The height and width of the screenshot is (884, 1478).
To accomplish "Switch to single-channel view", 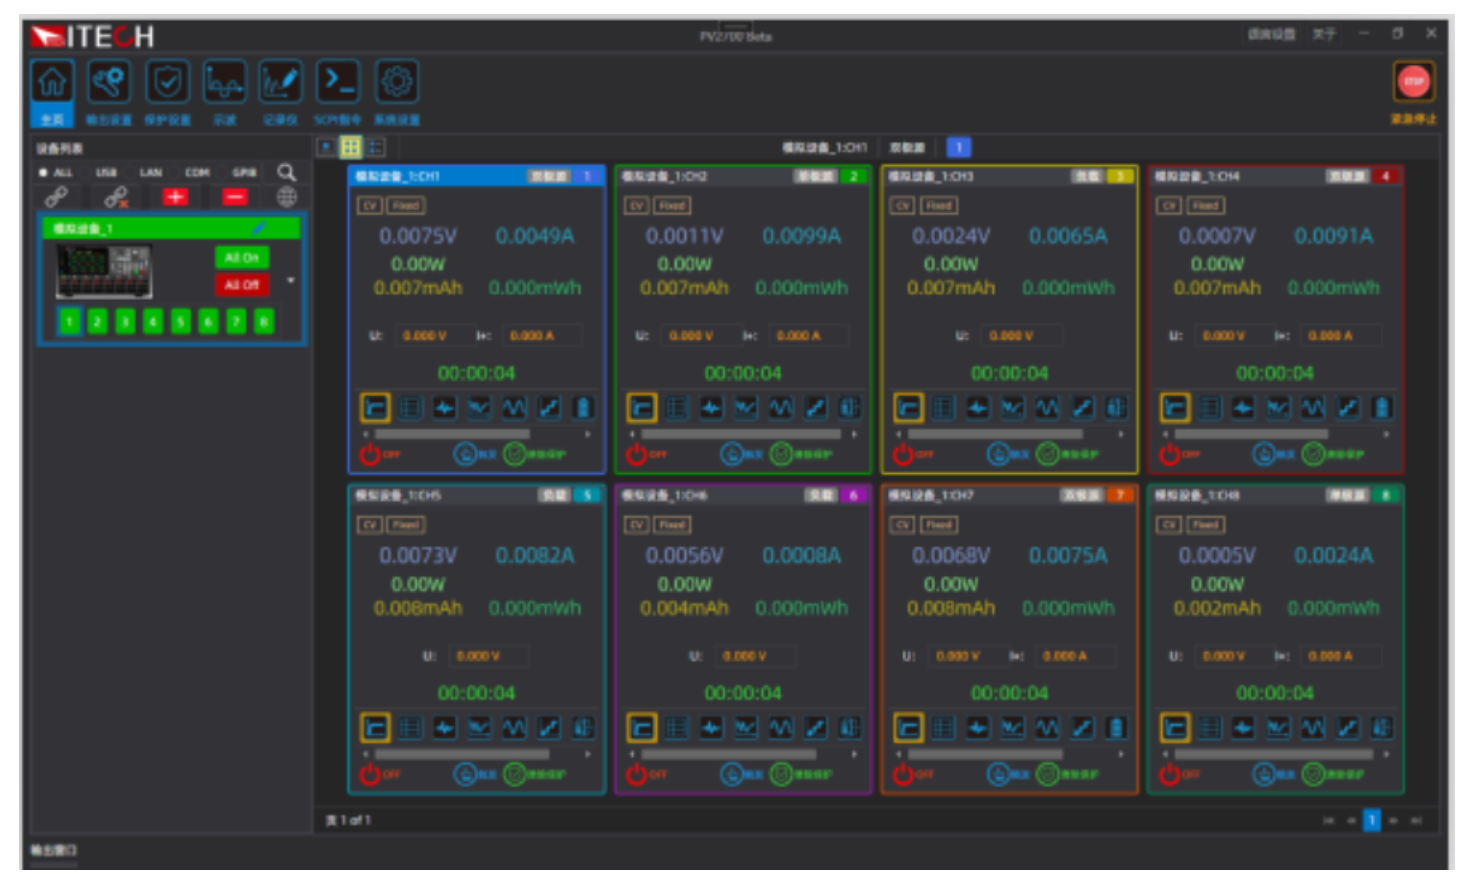I will (326, 148).
